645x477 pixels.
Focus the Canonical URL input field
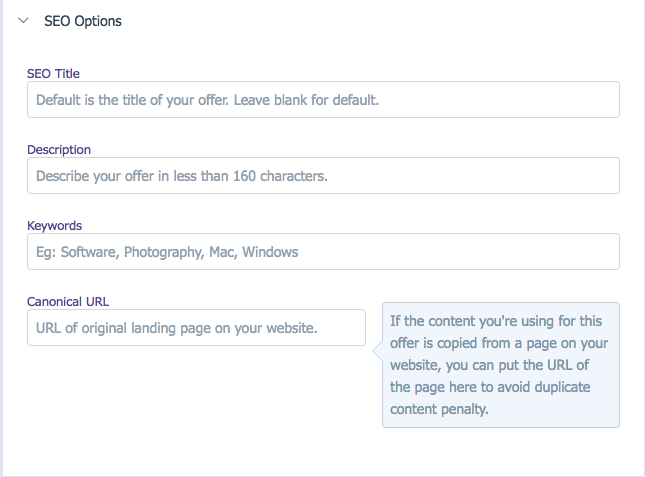click(x=196, y=328)
